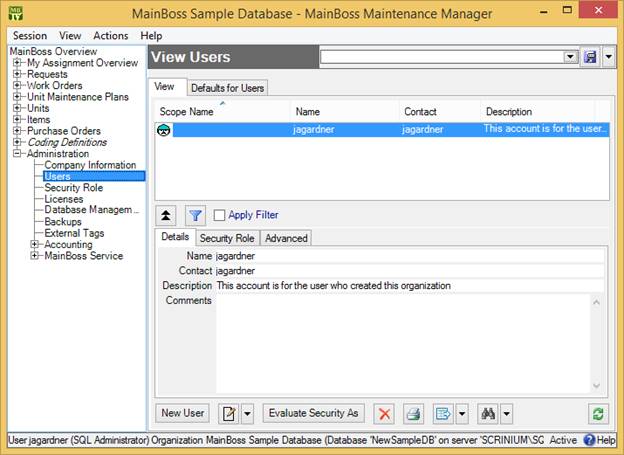Select Company Information in the tree
The image size is (624, 455).
[x=90, y=165]
